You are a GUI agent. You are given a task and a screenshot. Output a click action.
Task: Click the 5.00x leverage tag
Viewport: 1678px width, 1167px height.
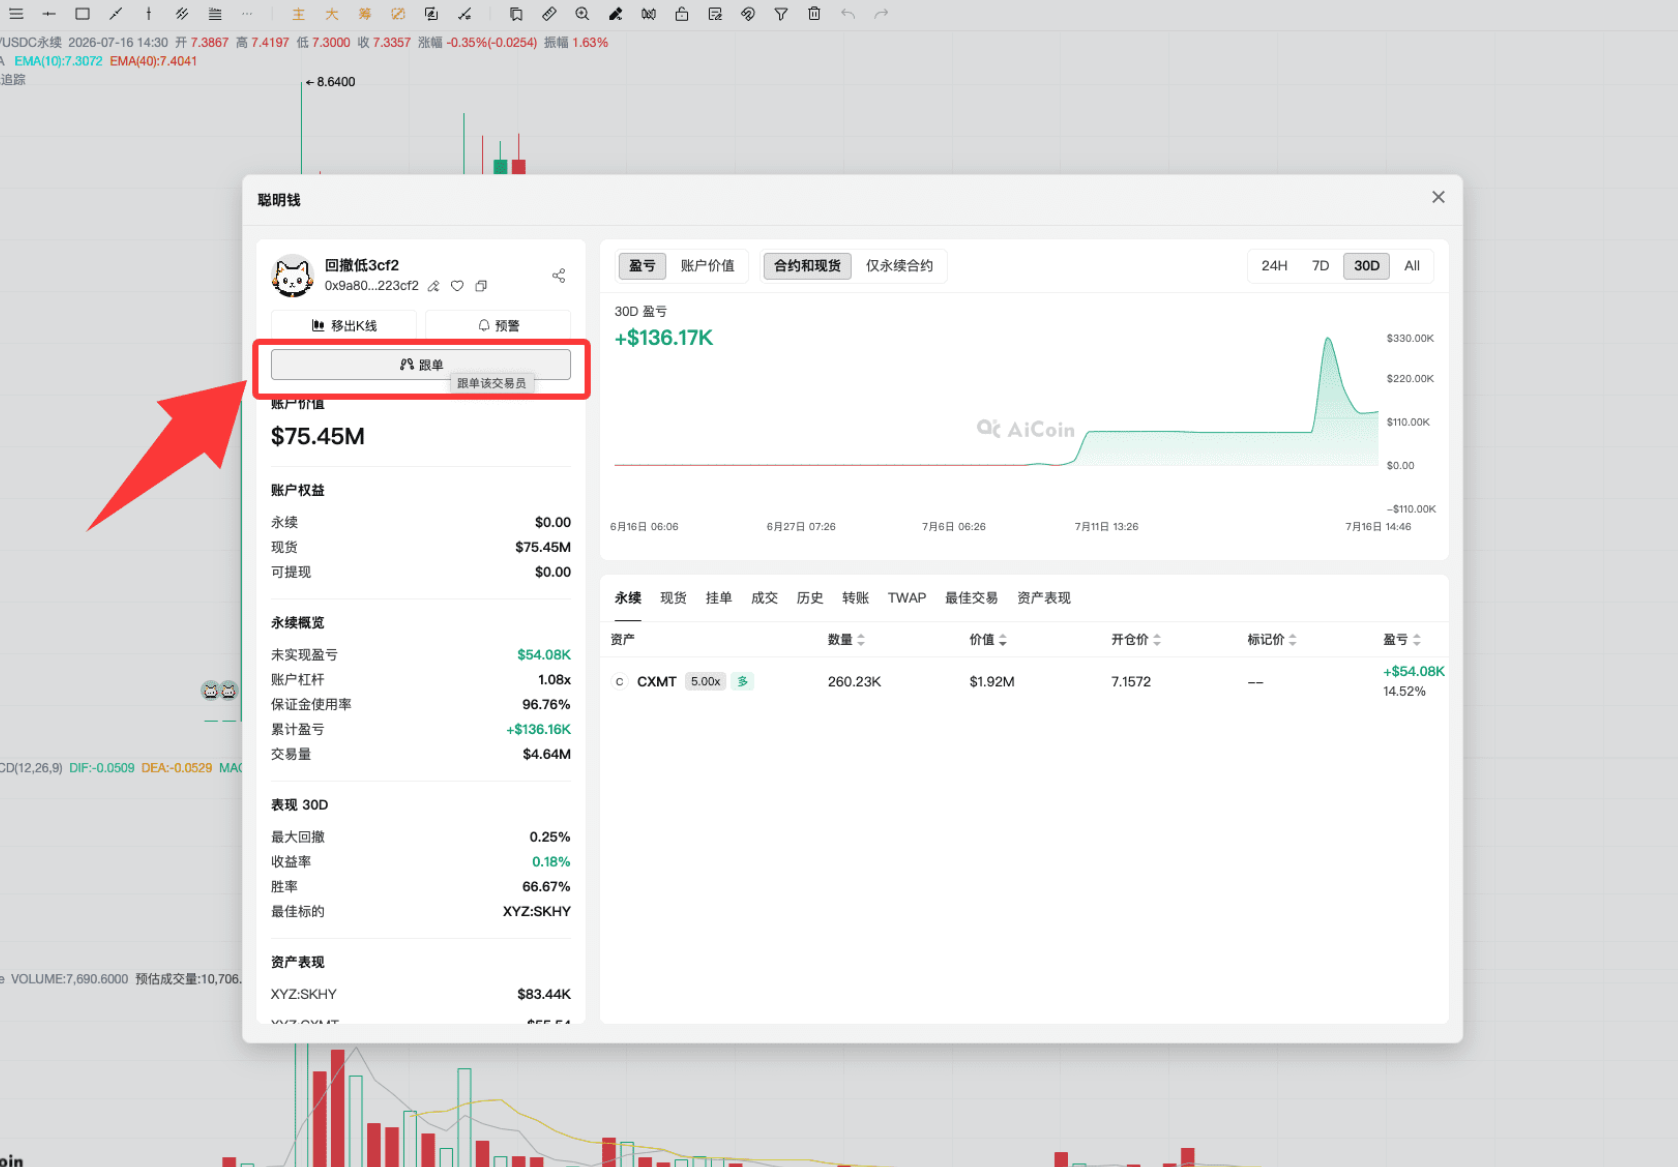[x=706, y=682]
